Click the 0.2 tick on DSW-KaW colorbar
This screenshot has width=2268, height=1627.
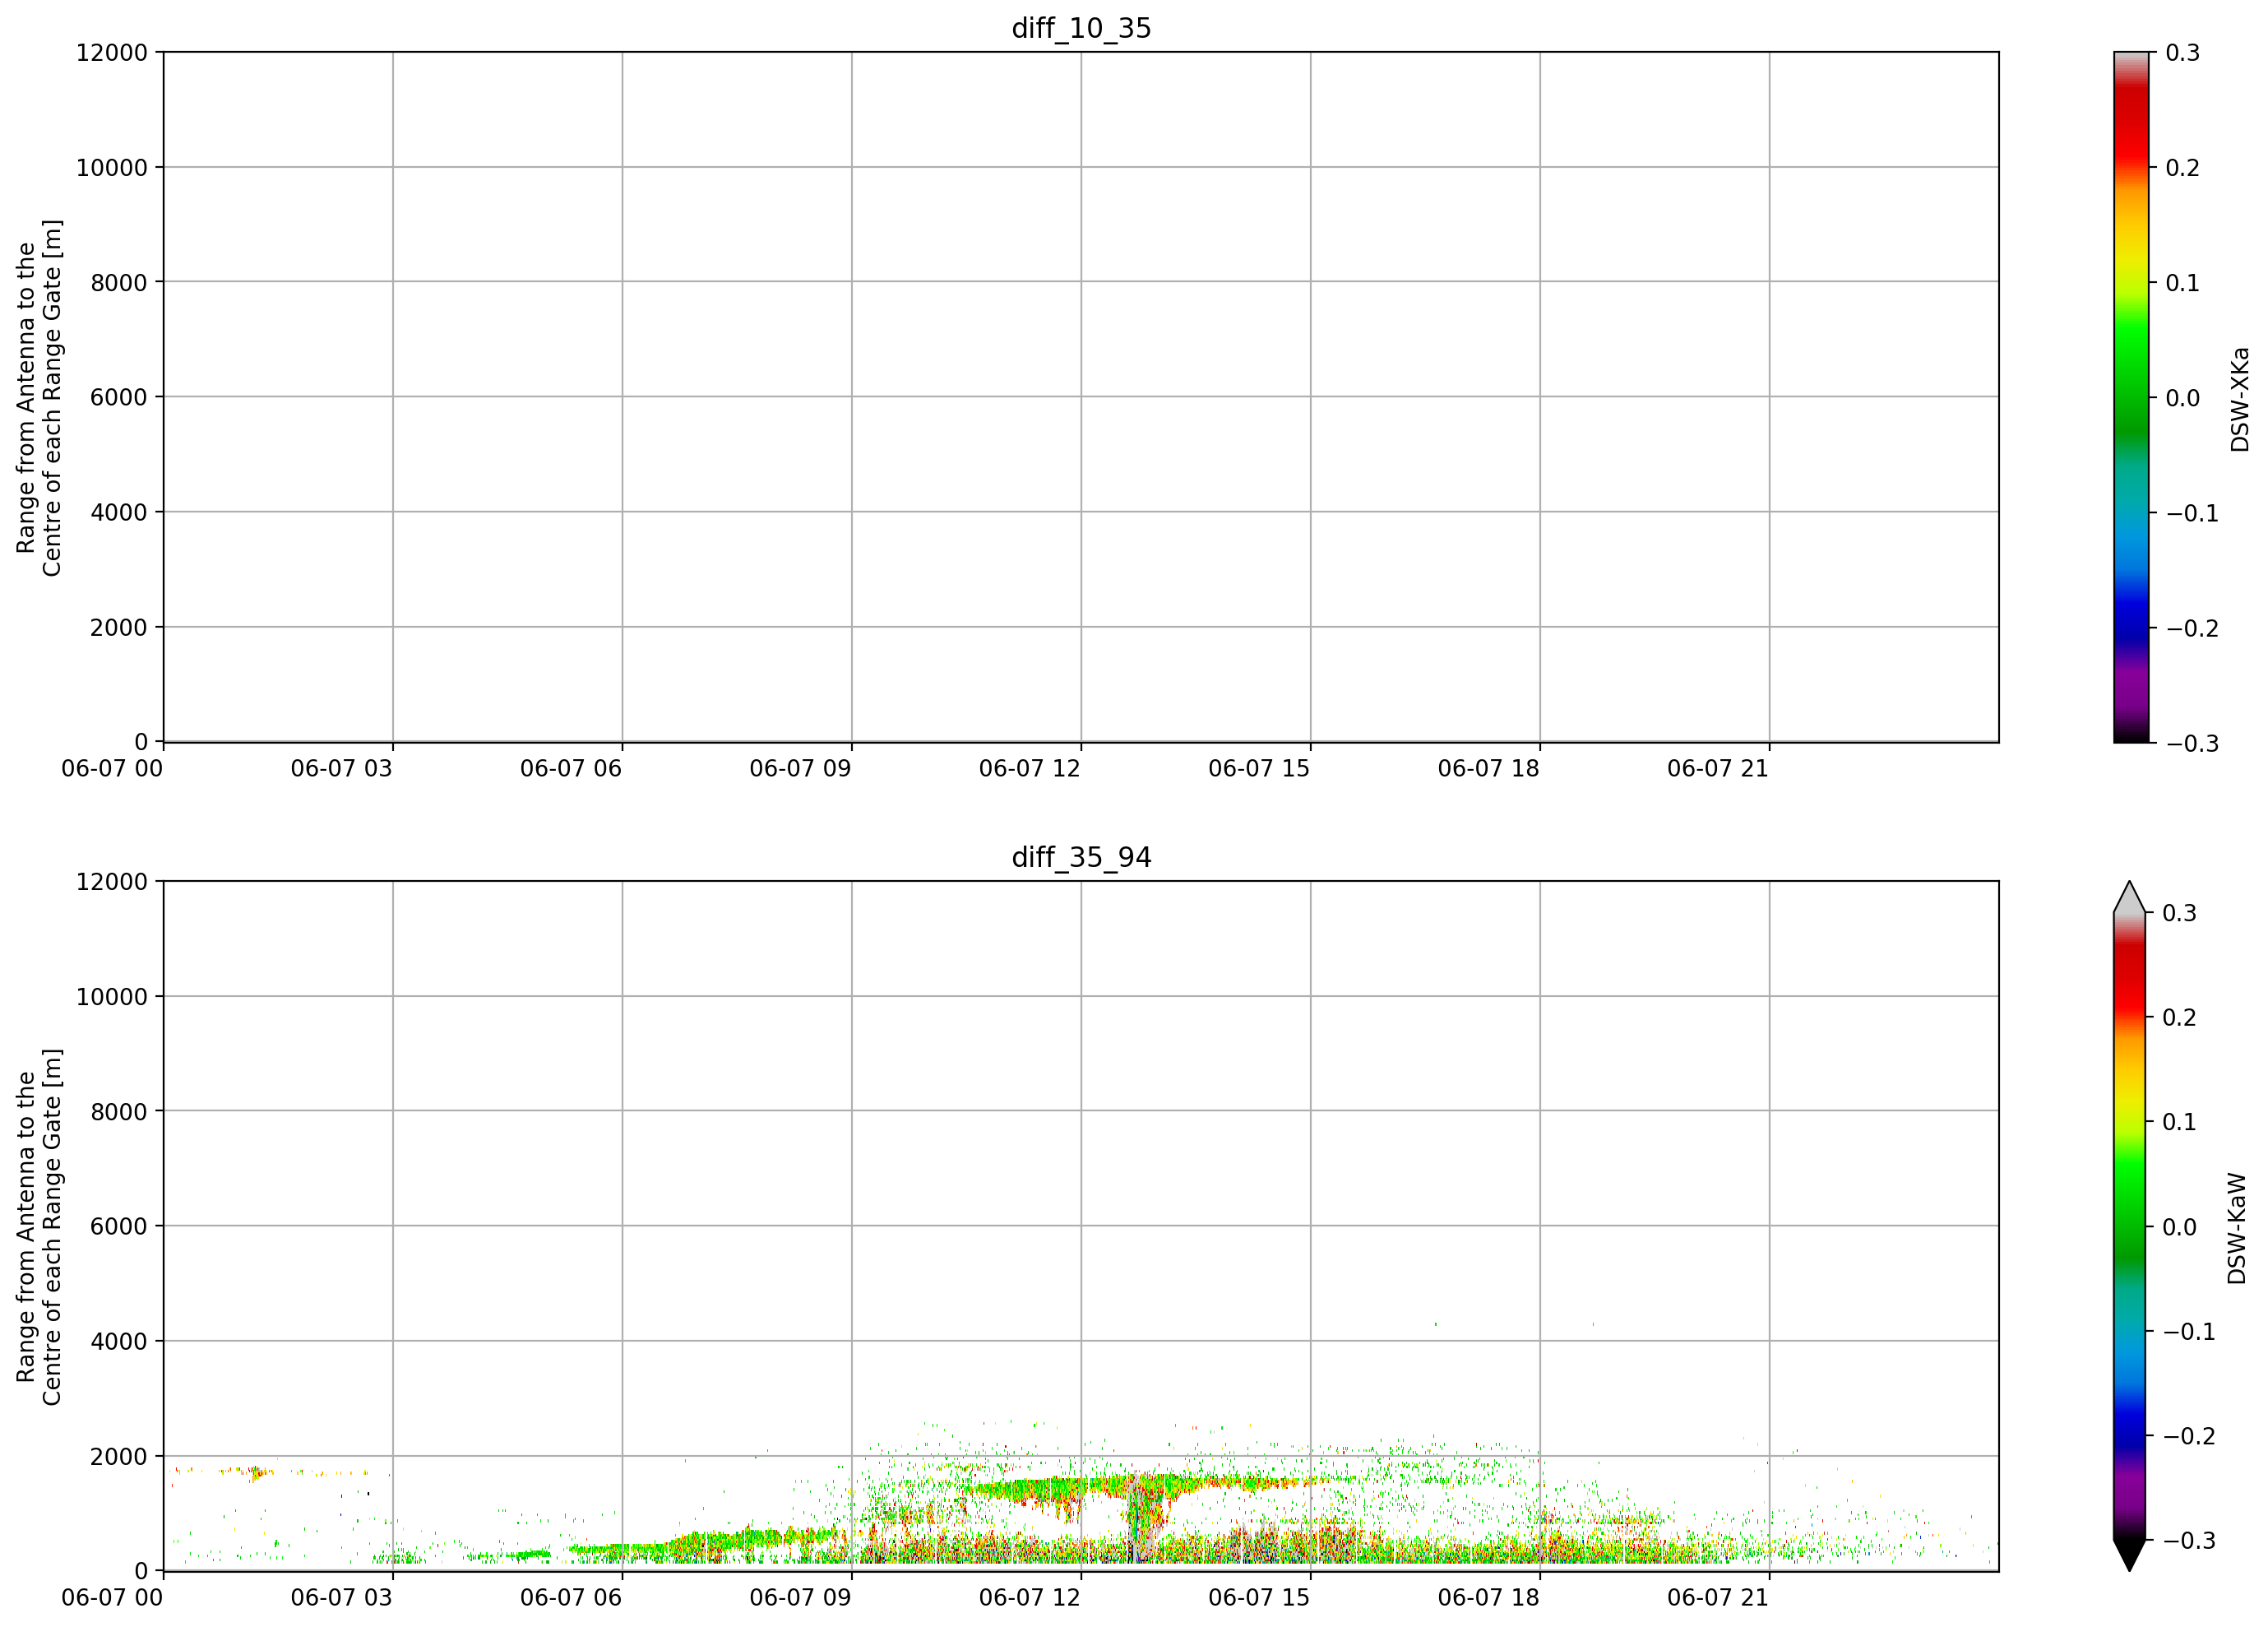[x=2180, y=1017]
